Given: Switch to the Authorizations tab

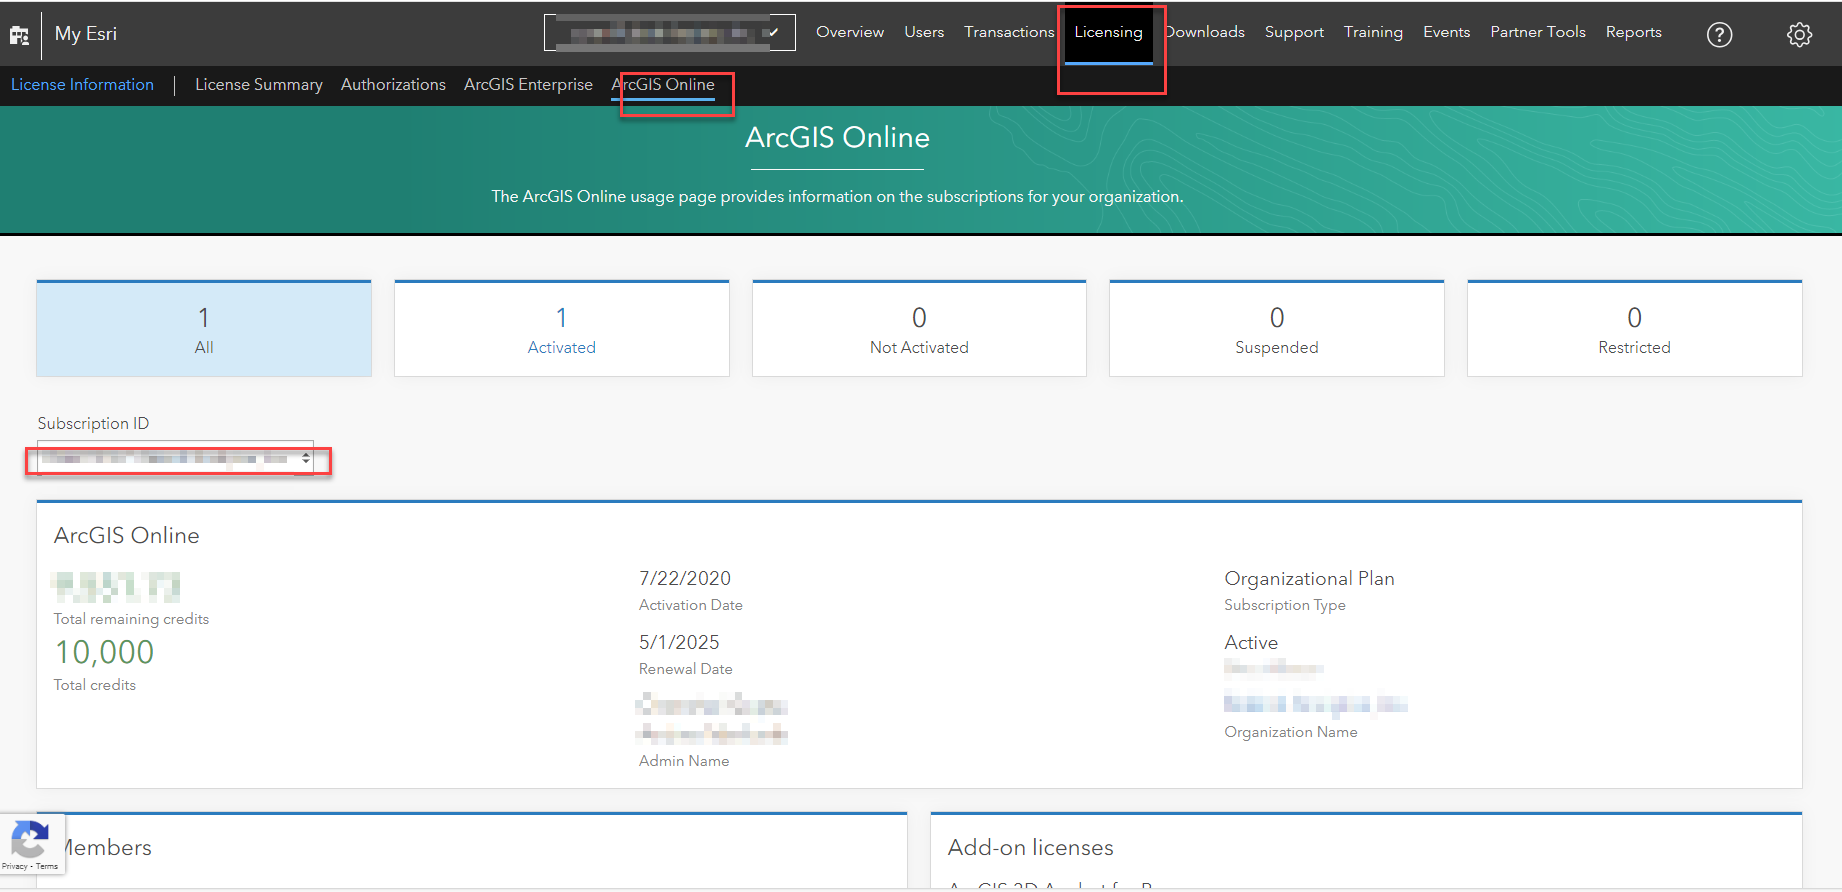Looking at the screenshot, I should [x=393, y=85].
